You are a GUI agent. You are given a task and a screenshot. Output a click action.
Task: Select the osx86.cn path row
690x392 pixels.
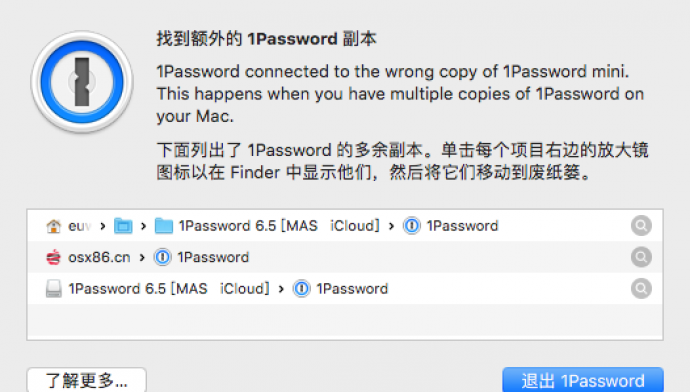(x=345, y=257)
